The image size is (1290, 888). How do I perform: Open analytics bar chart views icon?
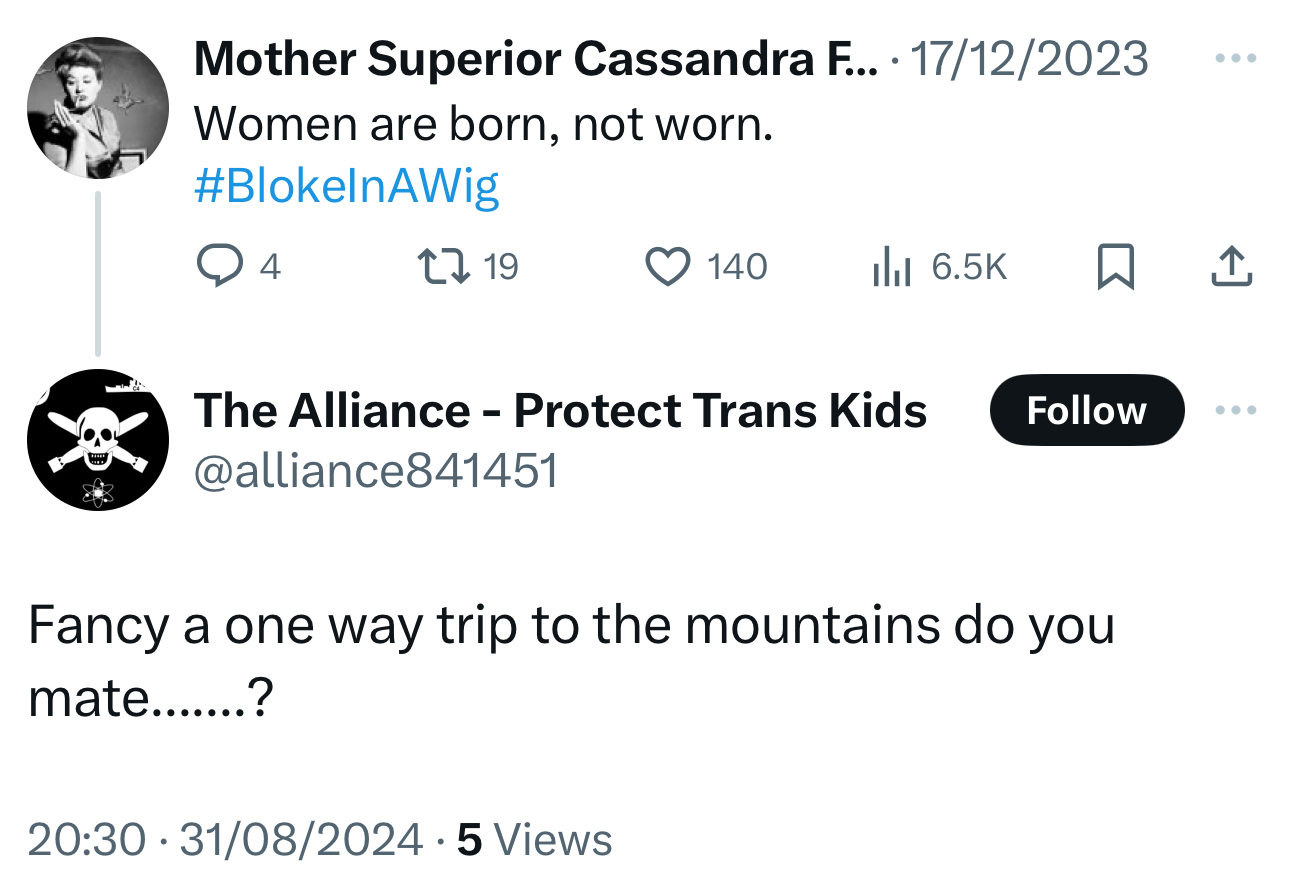pos(890,267)
